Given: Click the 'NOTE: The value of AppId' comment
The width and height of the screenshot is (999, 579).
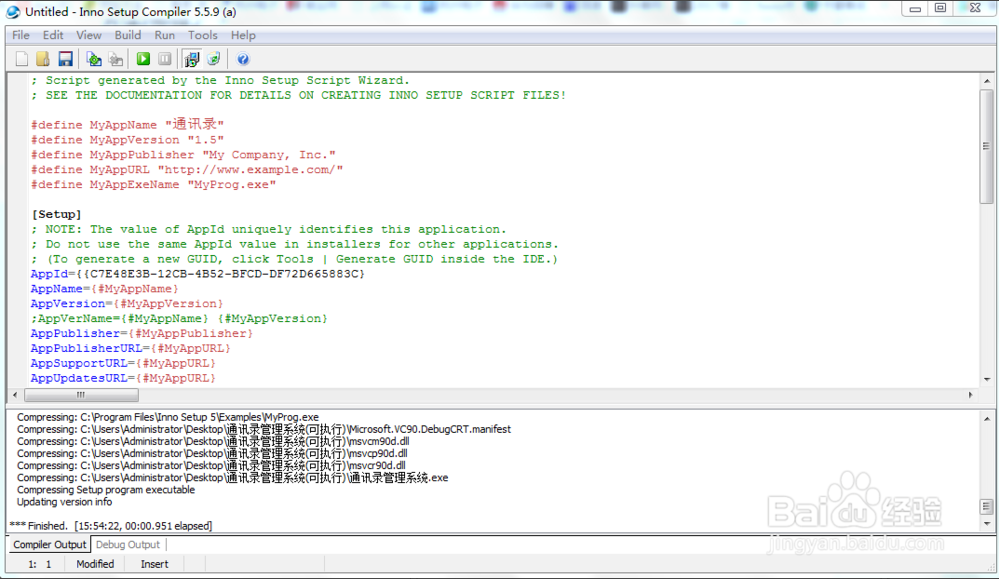Looking at the screenshot, I should click(x=268, y=229).
